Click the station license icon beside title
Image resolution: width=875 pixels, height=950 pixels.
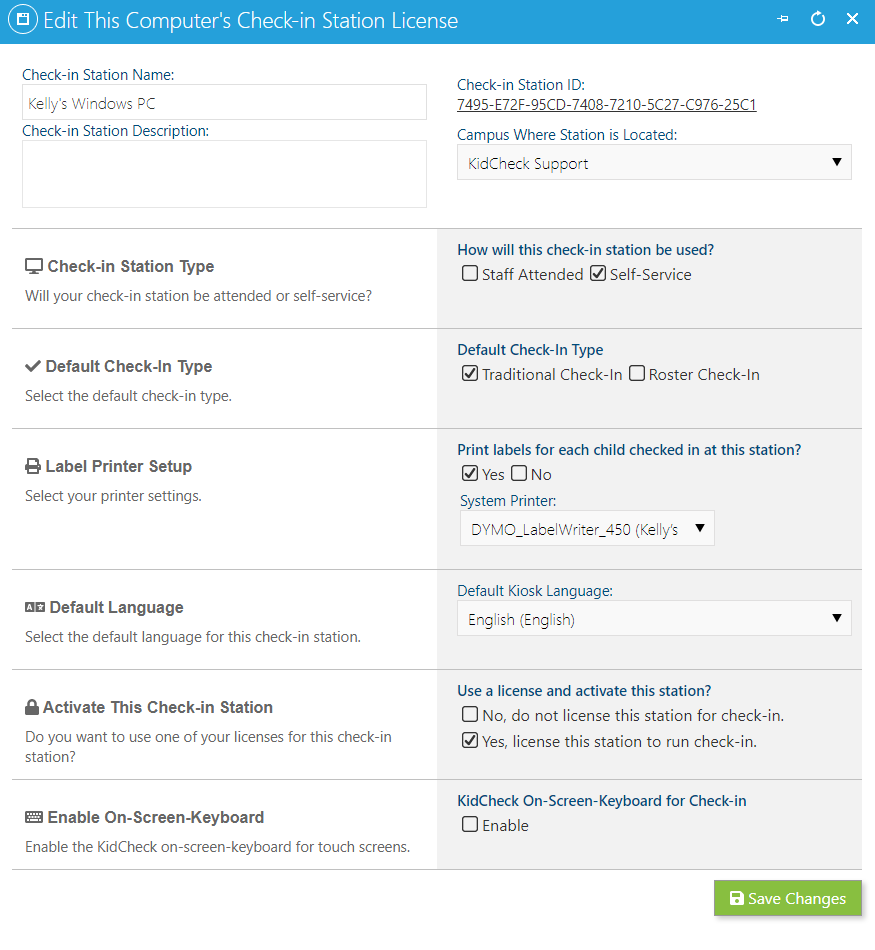pos(22,19)
